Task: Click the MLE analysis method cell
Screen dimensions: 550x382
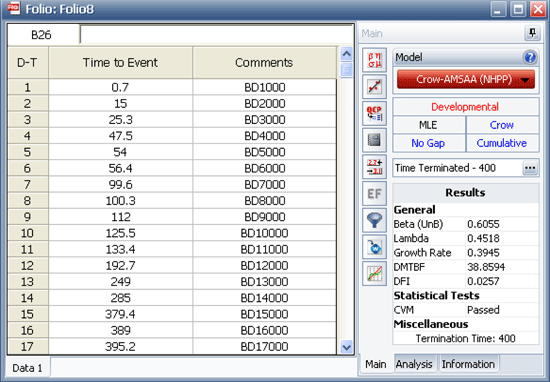Action: tap(429, 125)
